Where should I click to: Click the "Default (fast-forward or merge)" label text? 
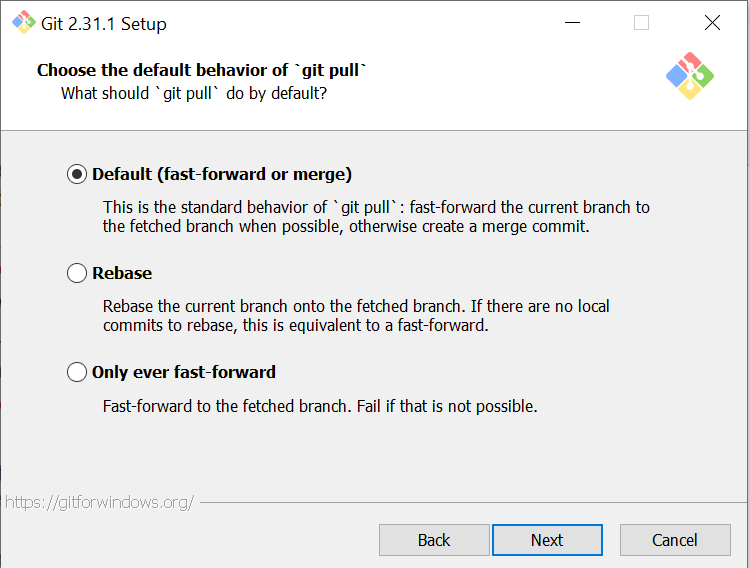(x=222, y=174)
